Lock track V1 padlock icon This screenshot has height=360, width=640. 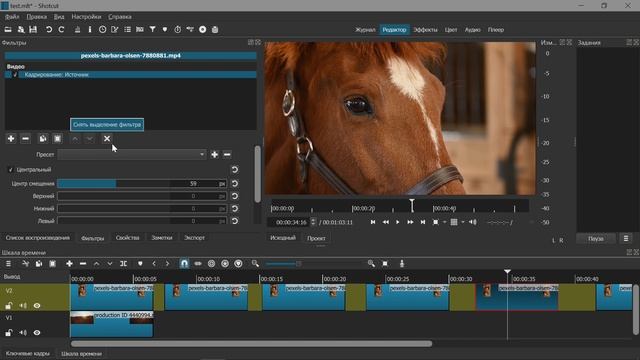(x=9, y=333)
